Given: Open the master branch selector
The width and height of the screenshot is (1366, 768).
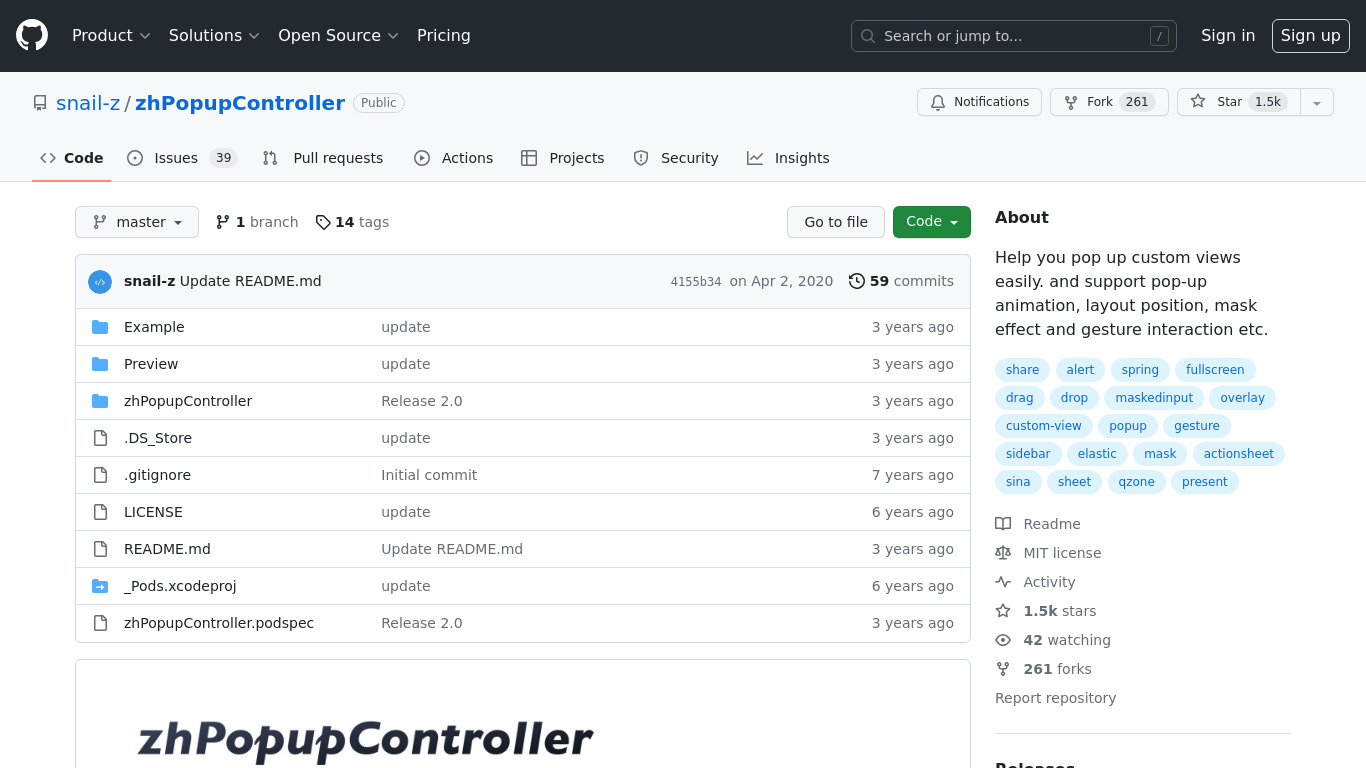Looking at the screenshot, I should tap(137, 222).
